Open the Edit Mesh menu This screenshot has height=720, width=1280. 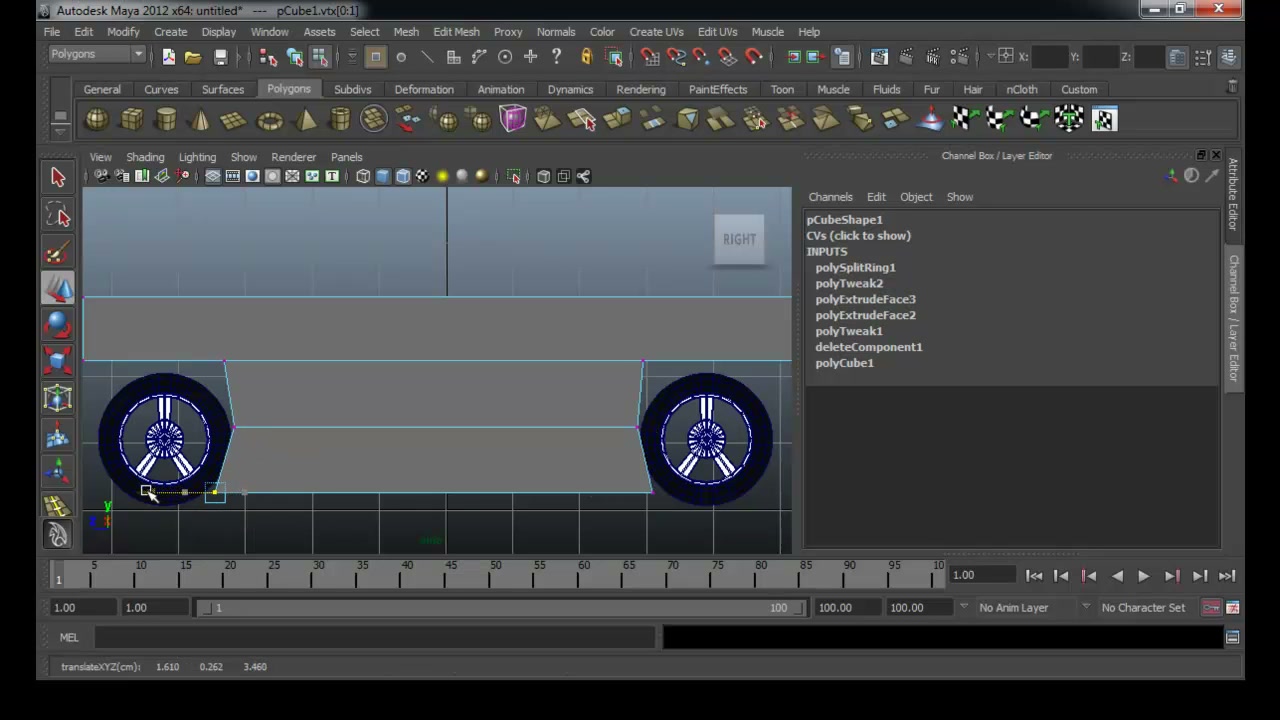pos(456,32)
